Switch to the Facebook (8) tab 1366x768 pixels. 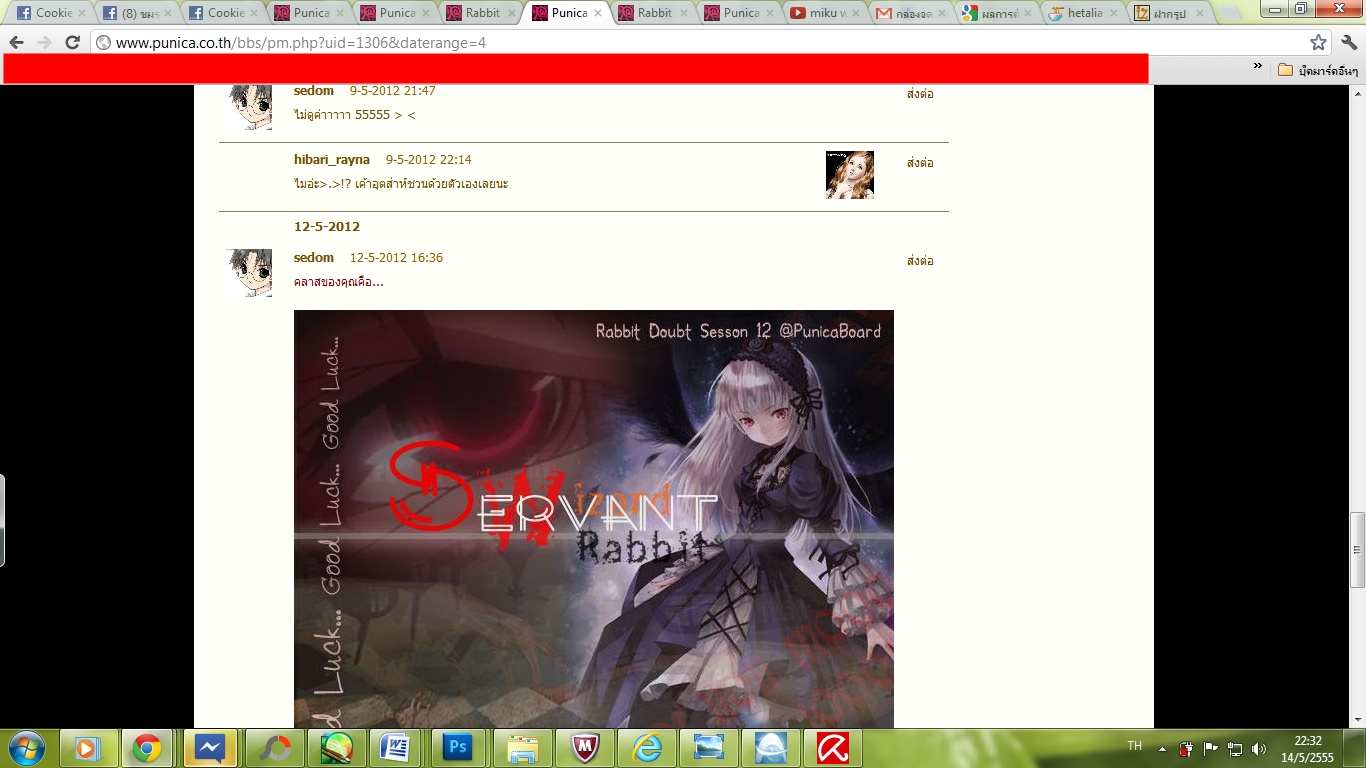pos(139,13)
